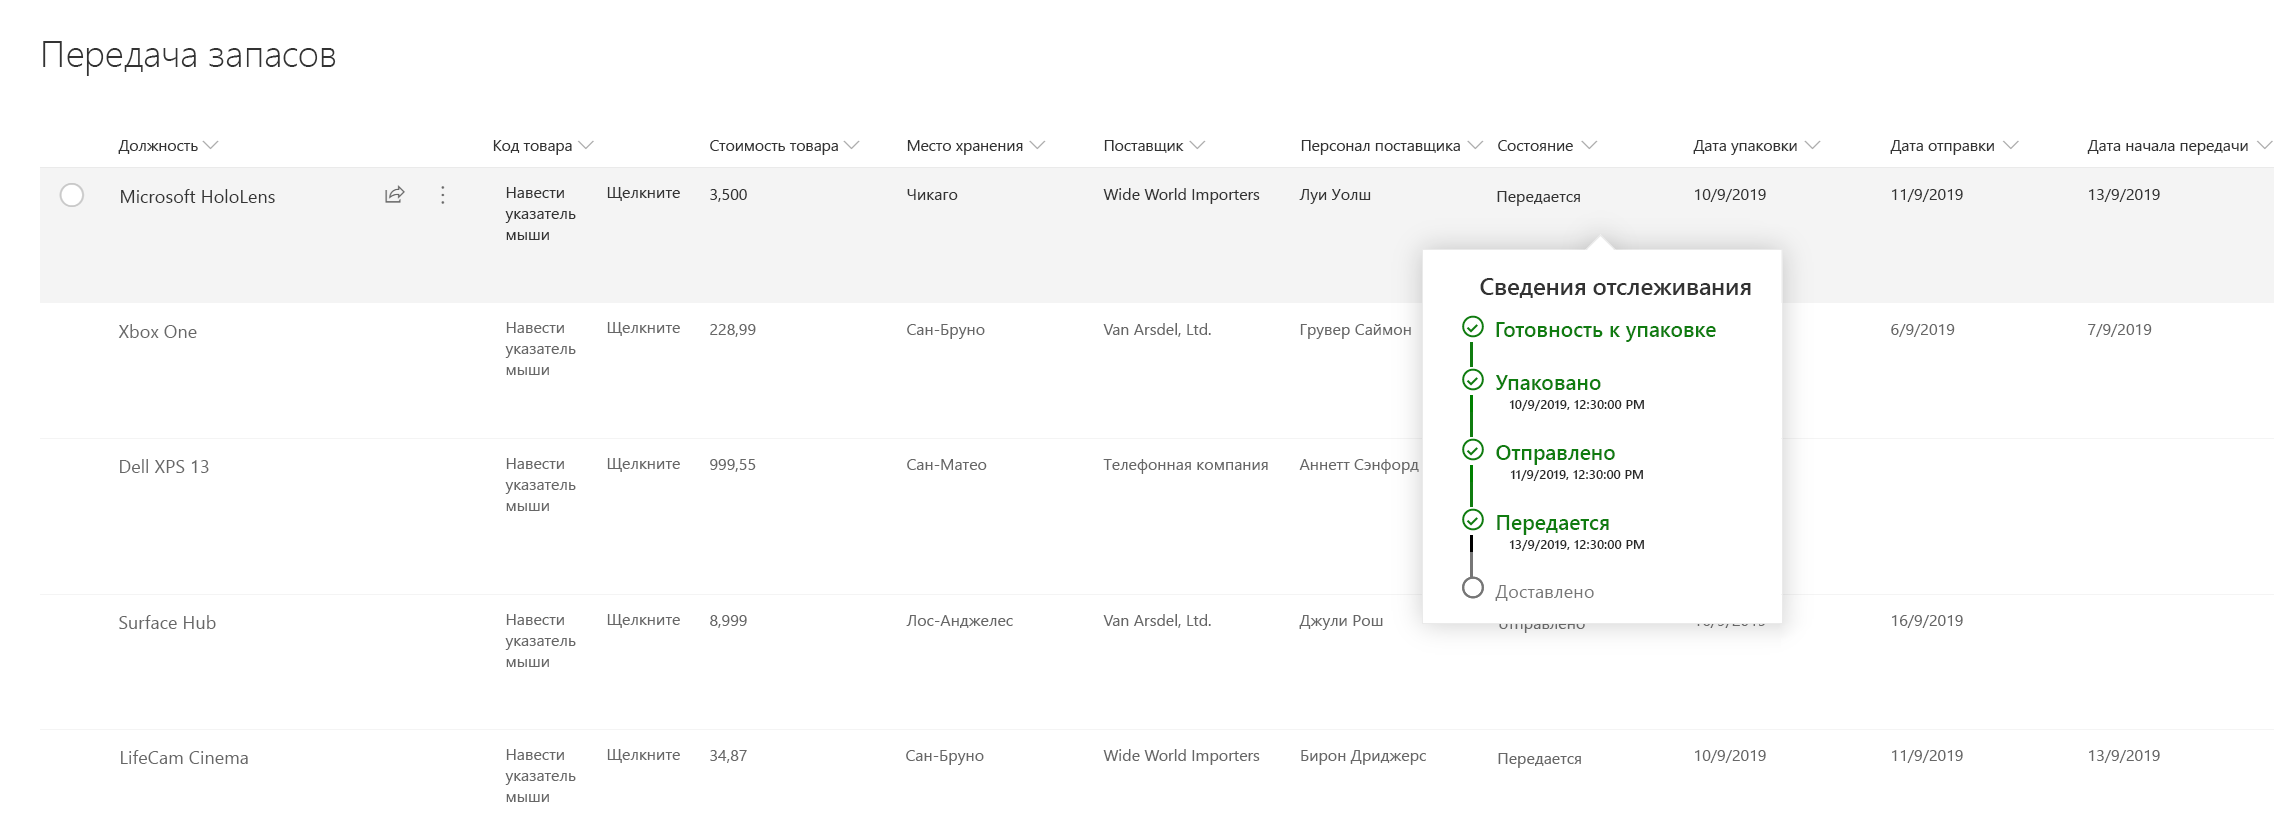Viewport: 2274px width, 829px height.
Task: Open the Код товара column dropdown
Action: tap(586, 145)
